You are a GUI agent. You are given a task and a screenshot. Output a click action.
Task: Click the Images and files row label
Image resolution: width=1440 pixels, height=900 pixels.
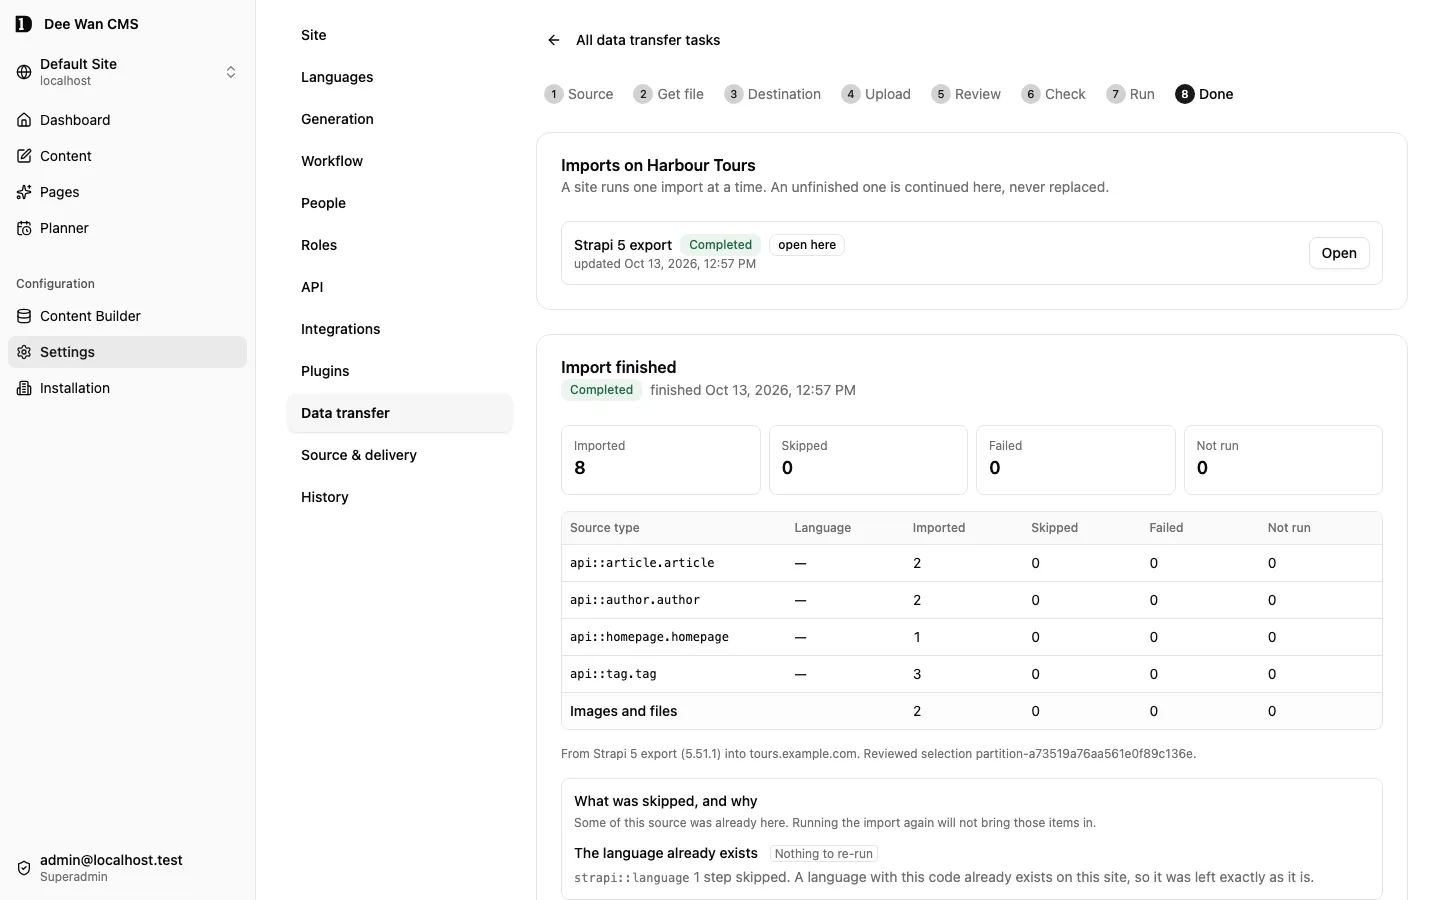tap(623, 711)
